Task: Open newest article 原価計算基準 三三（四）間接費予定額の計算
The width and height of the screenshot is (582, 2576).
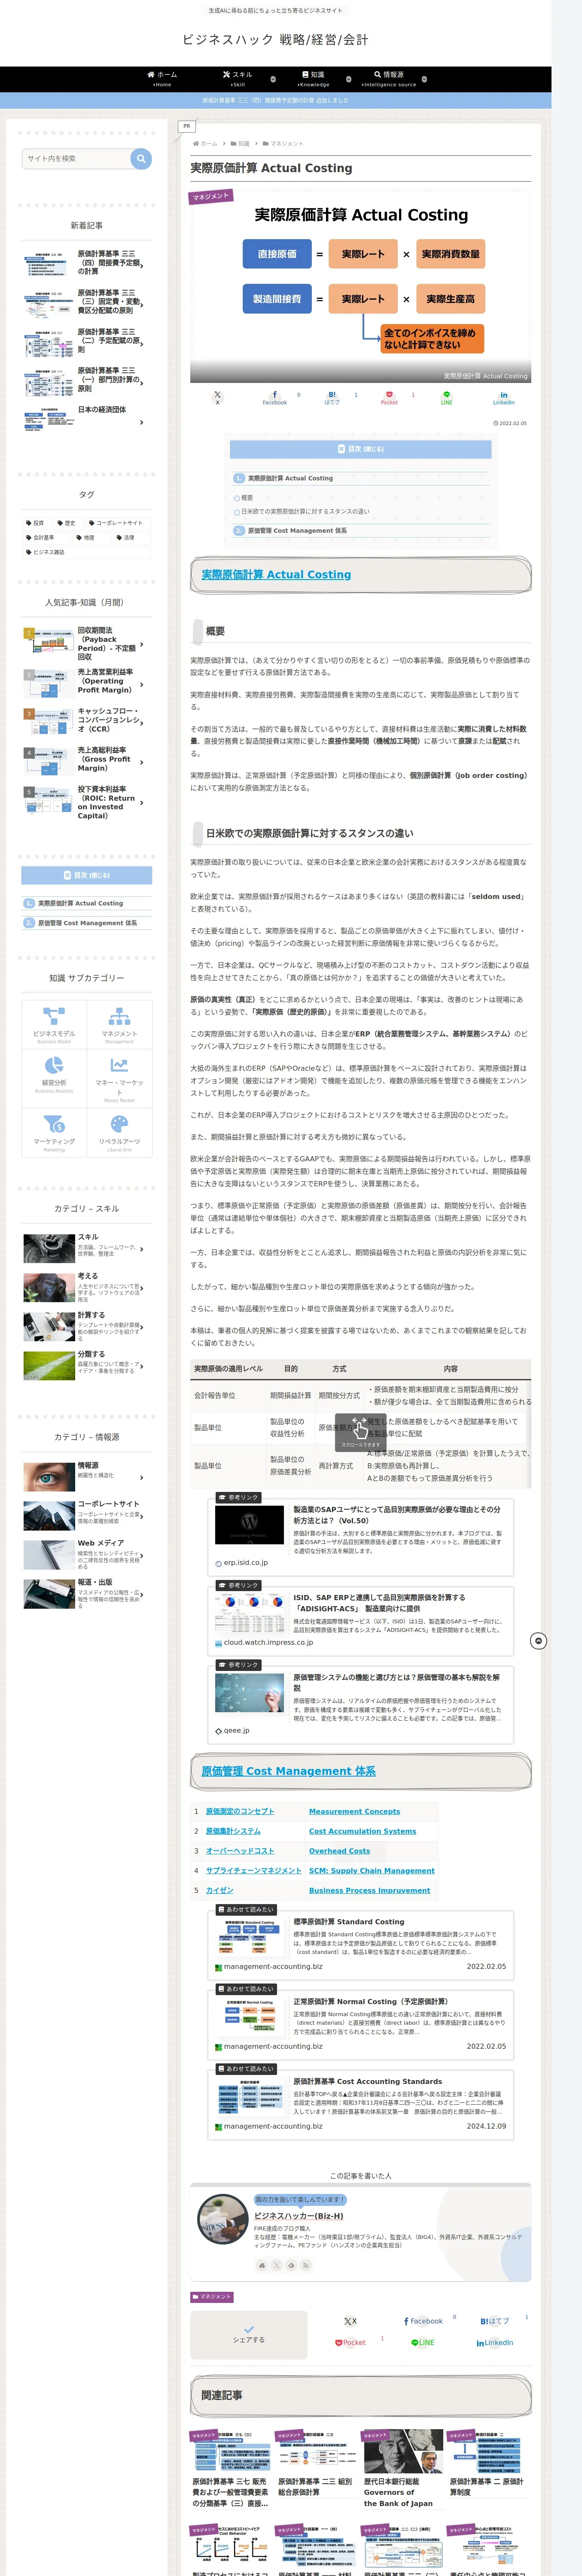Action: click(x=85, y=263)
